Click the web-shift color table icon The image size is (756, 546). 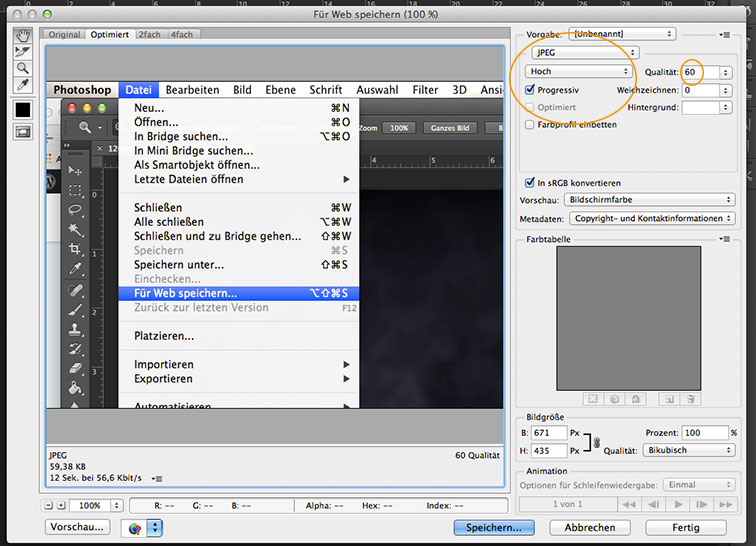[615, 399]
